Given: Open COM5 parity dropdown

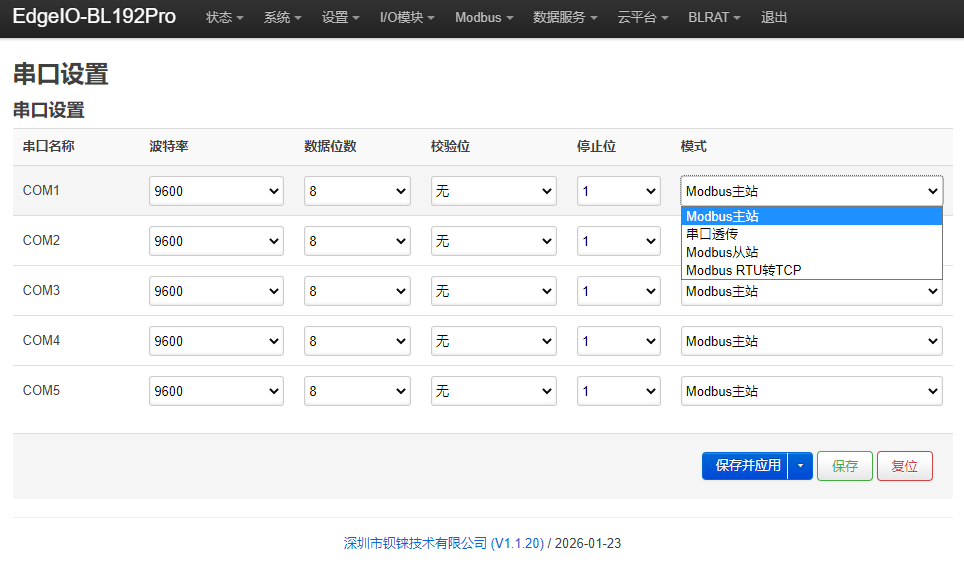Looking at the screenshot, I should coord(494,391).
